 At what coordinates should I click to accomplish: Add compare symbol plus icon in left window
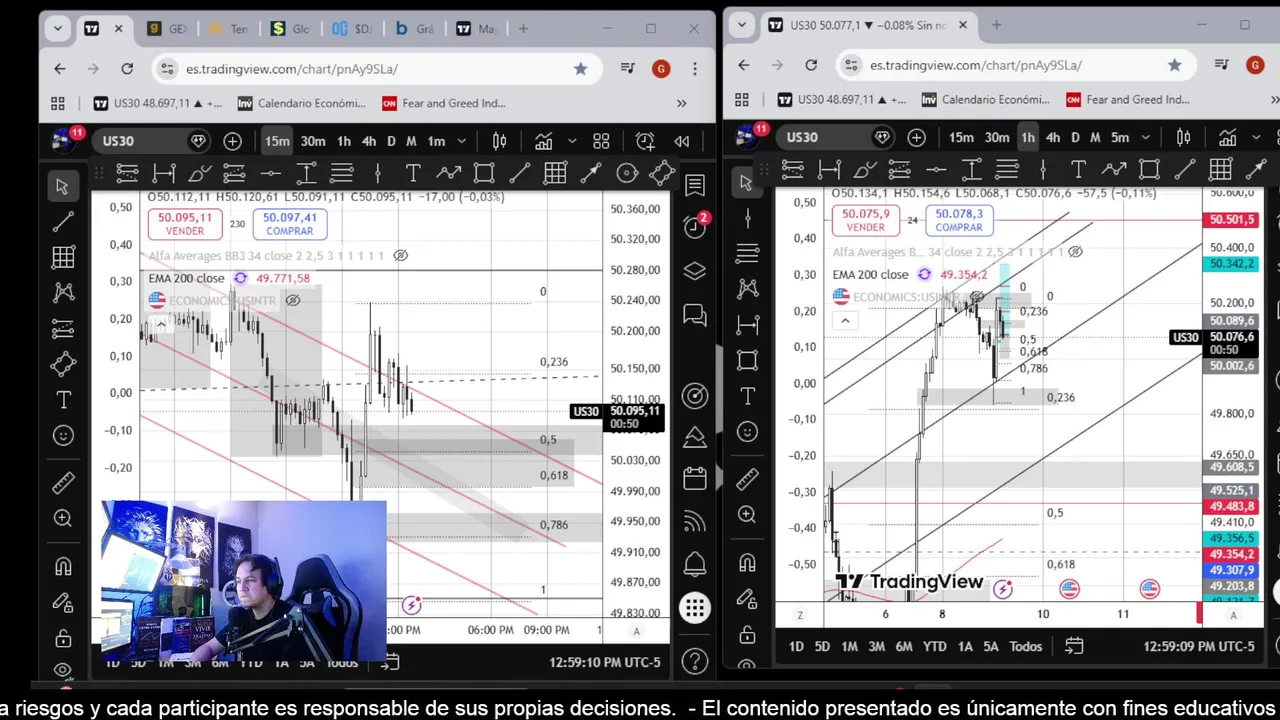pyautogui.click(x=232, y=141)
